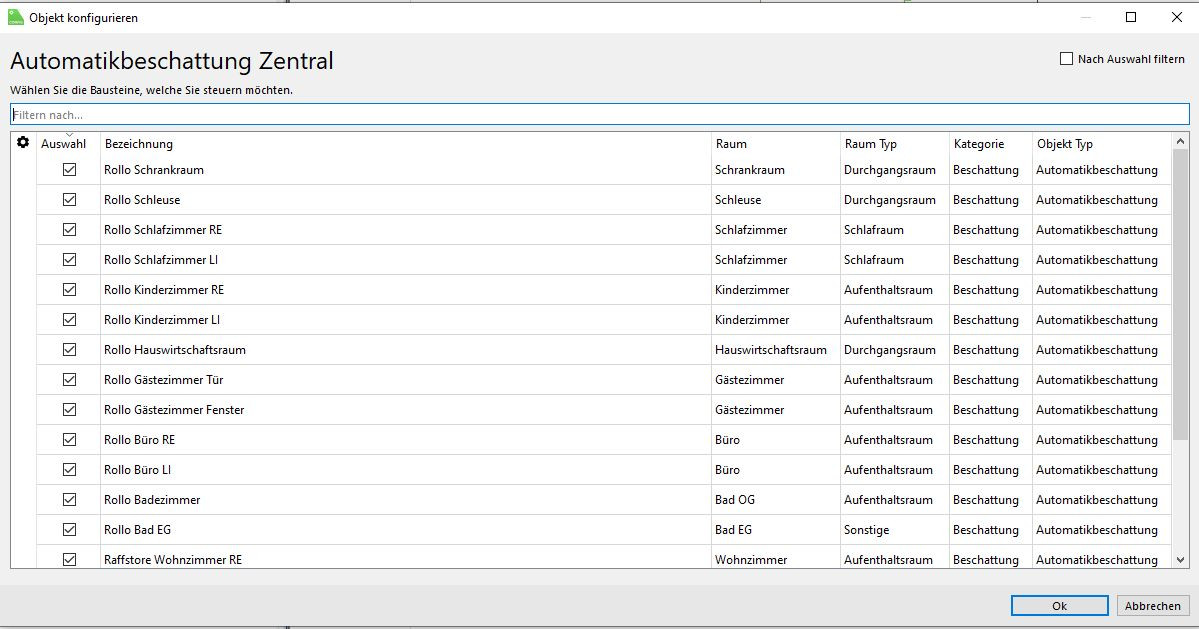Viewport: 1199px width, 629px height.
Task: Enable 'Nach Auswahl filtern' checkbox
Action: point(1066,59)
